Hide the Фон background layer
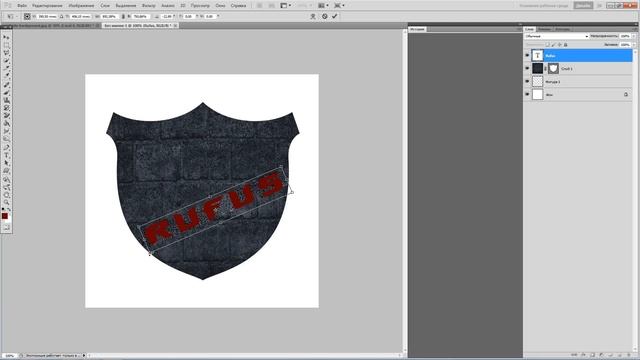 click(527, 94)
